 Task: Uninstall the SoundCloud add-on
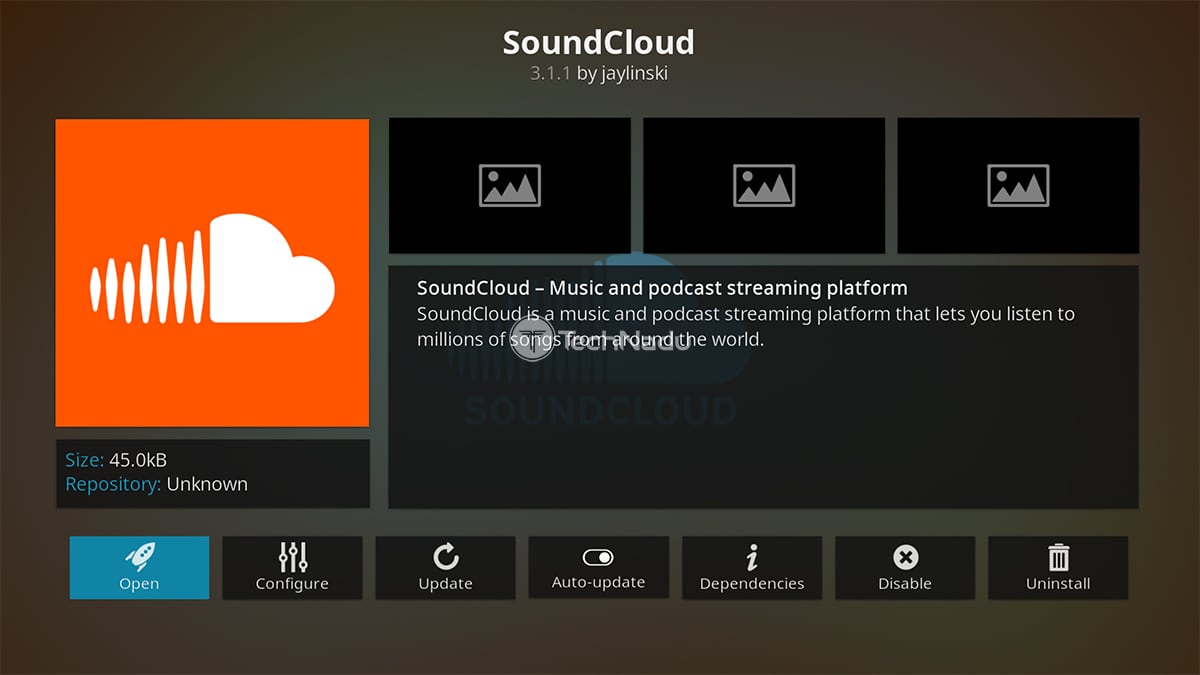[1058, 568]
